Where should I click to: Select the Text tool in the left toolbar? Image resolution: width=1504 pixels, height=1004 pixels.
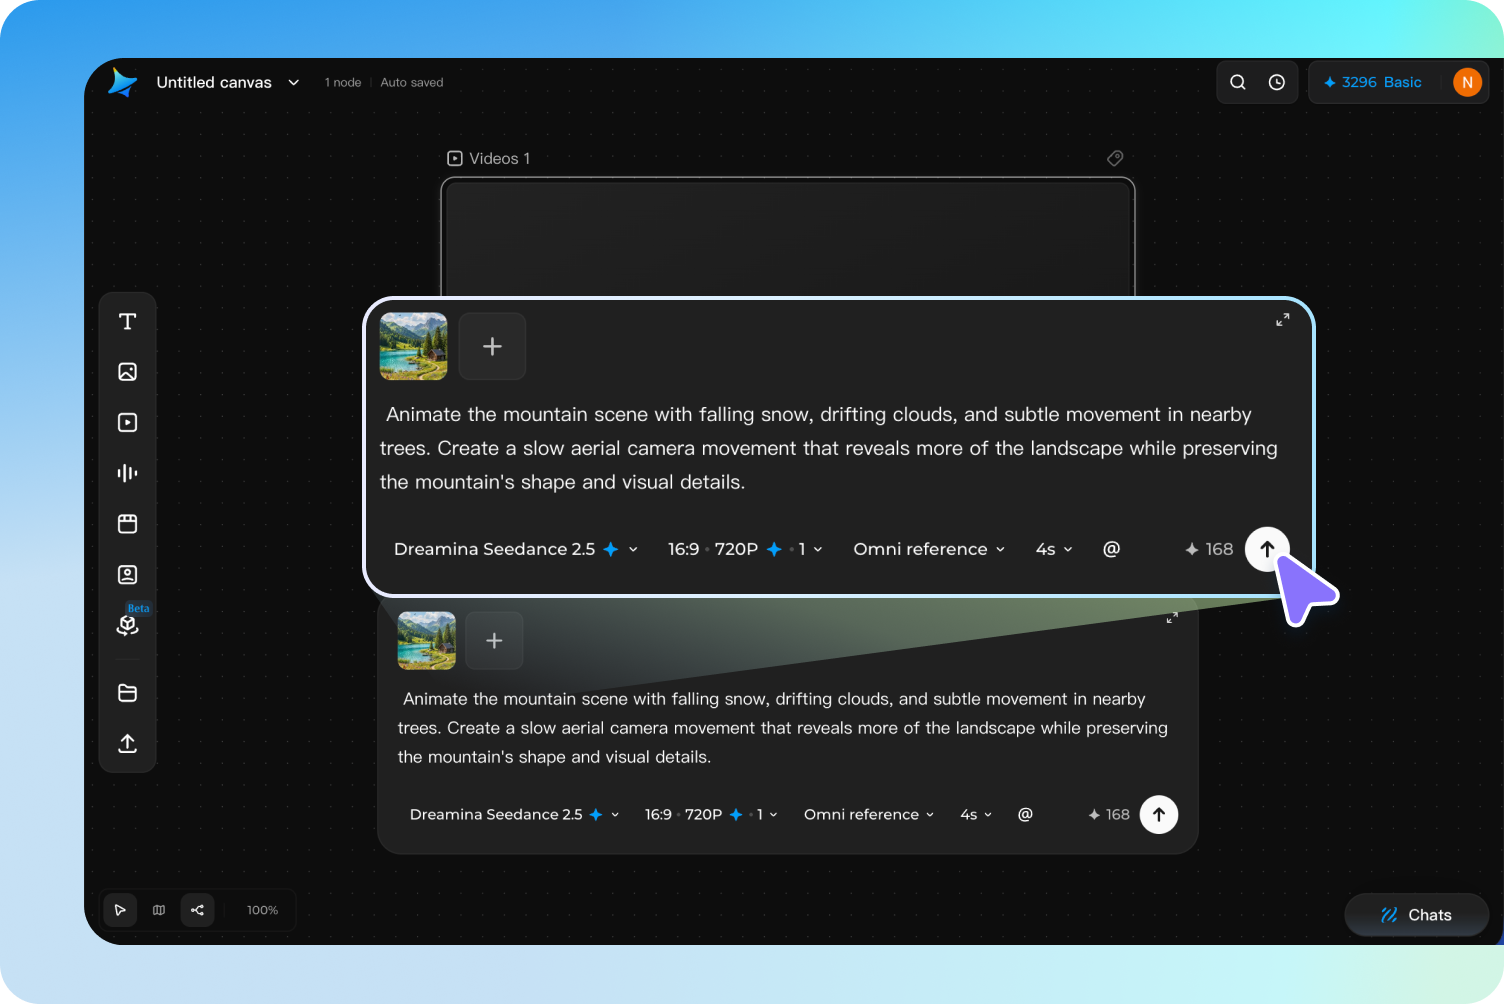pyautogui.click(x=127, y=321)
